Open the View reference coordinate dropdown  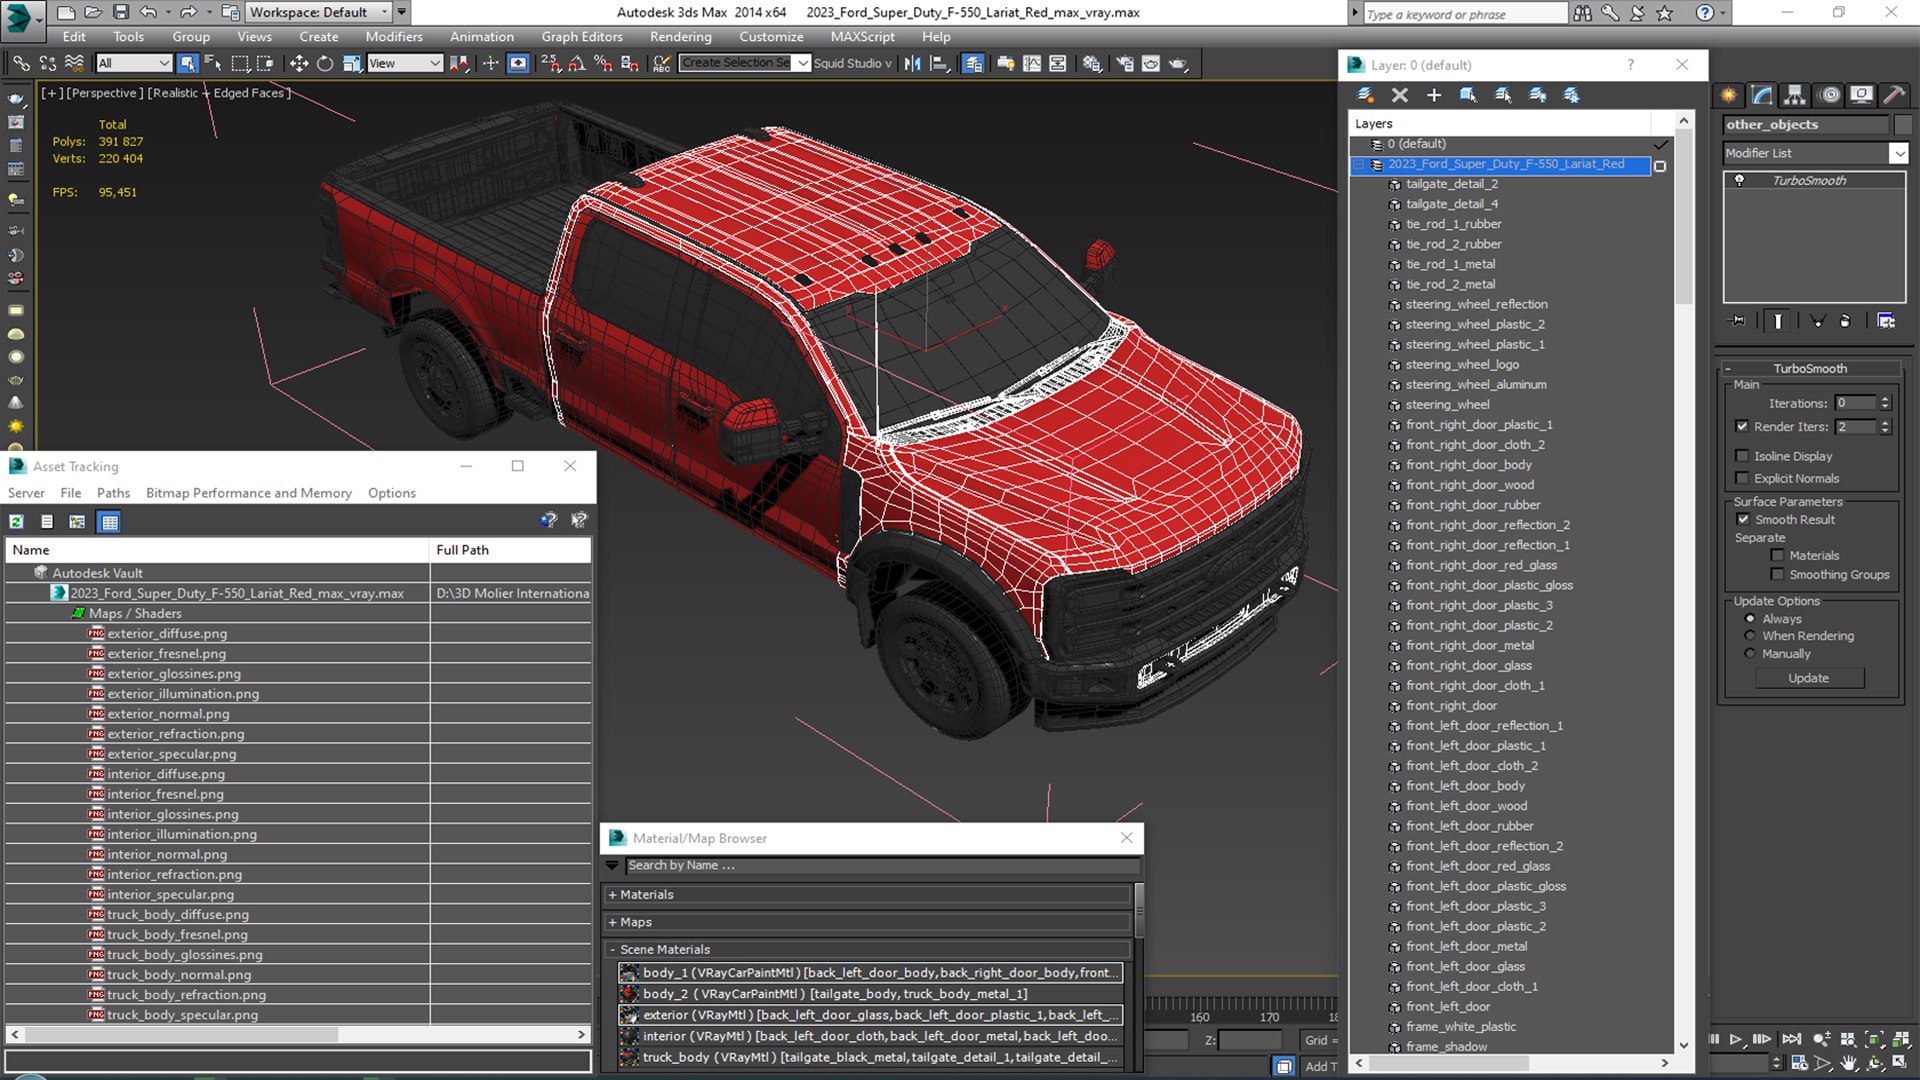pos(404,63)
